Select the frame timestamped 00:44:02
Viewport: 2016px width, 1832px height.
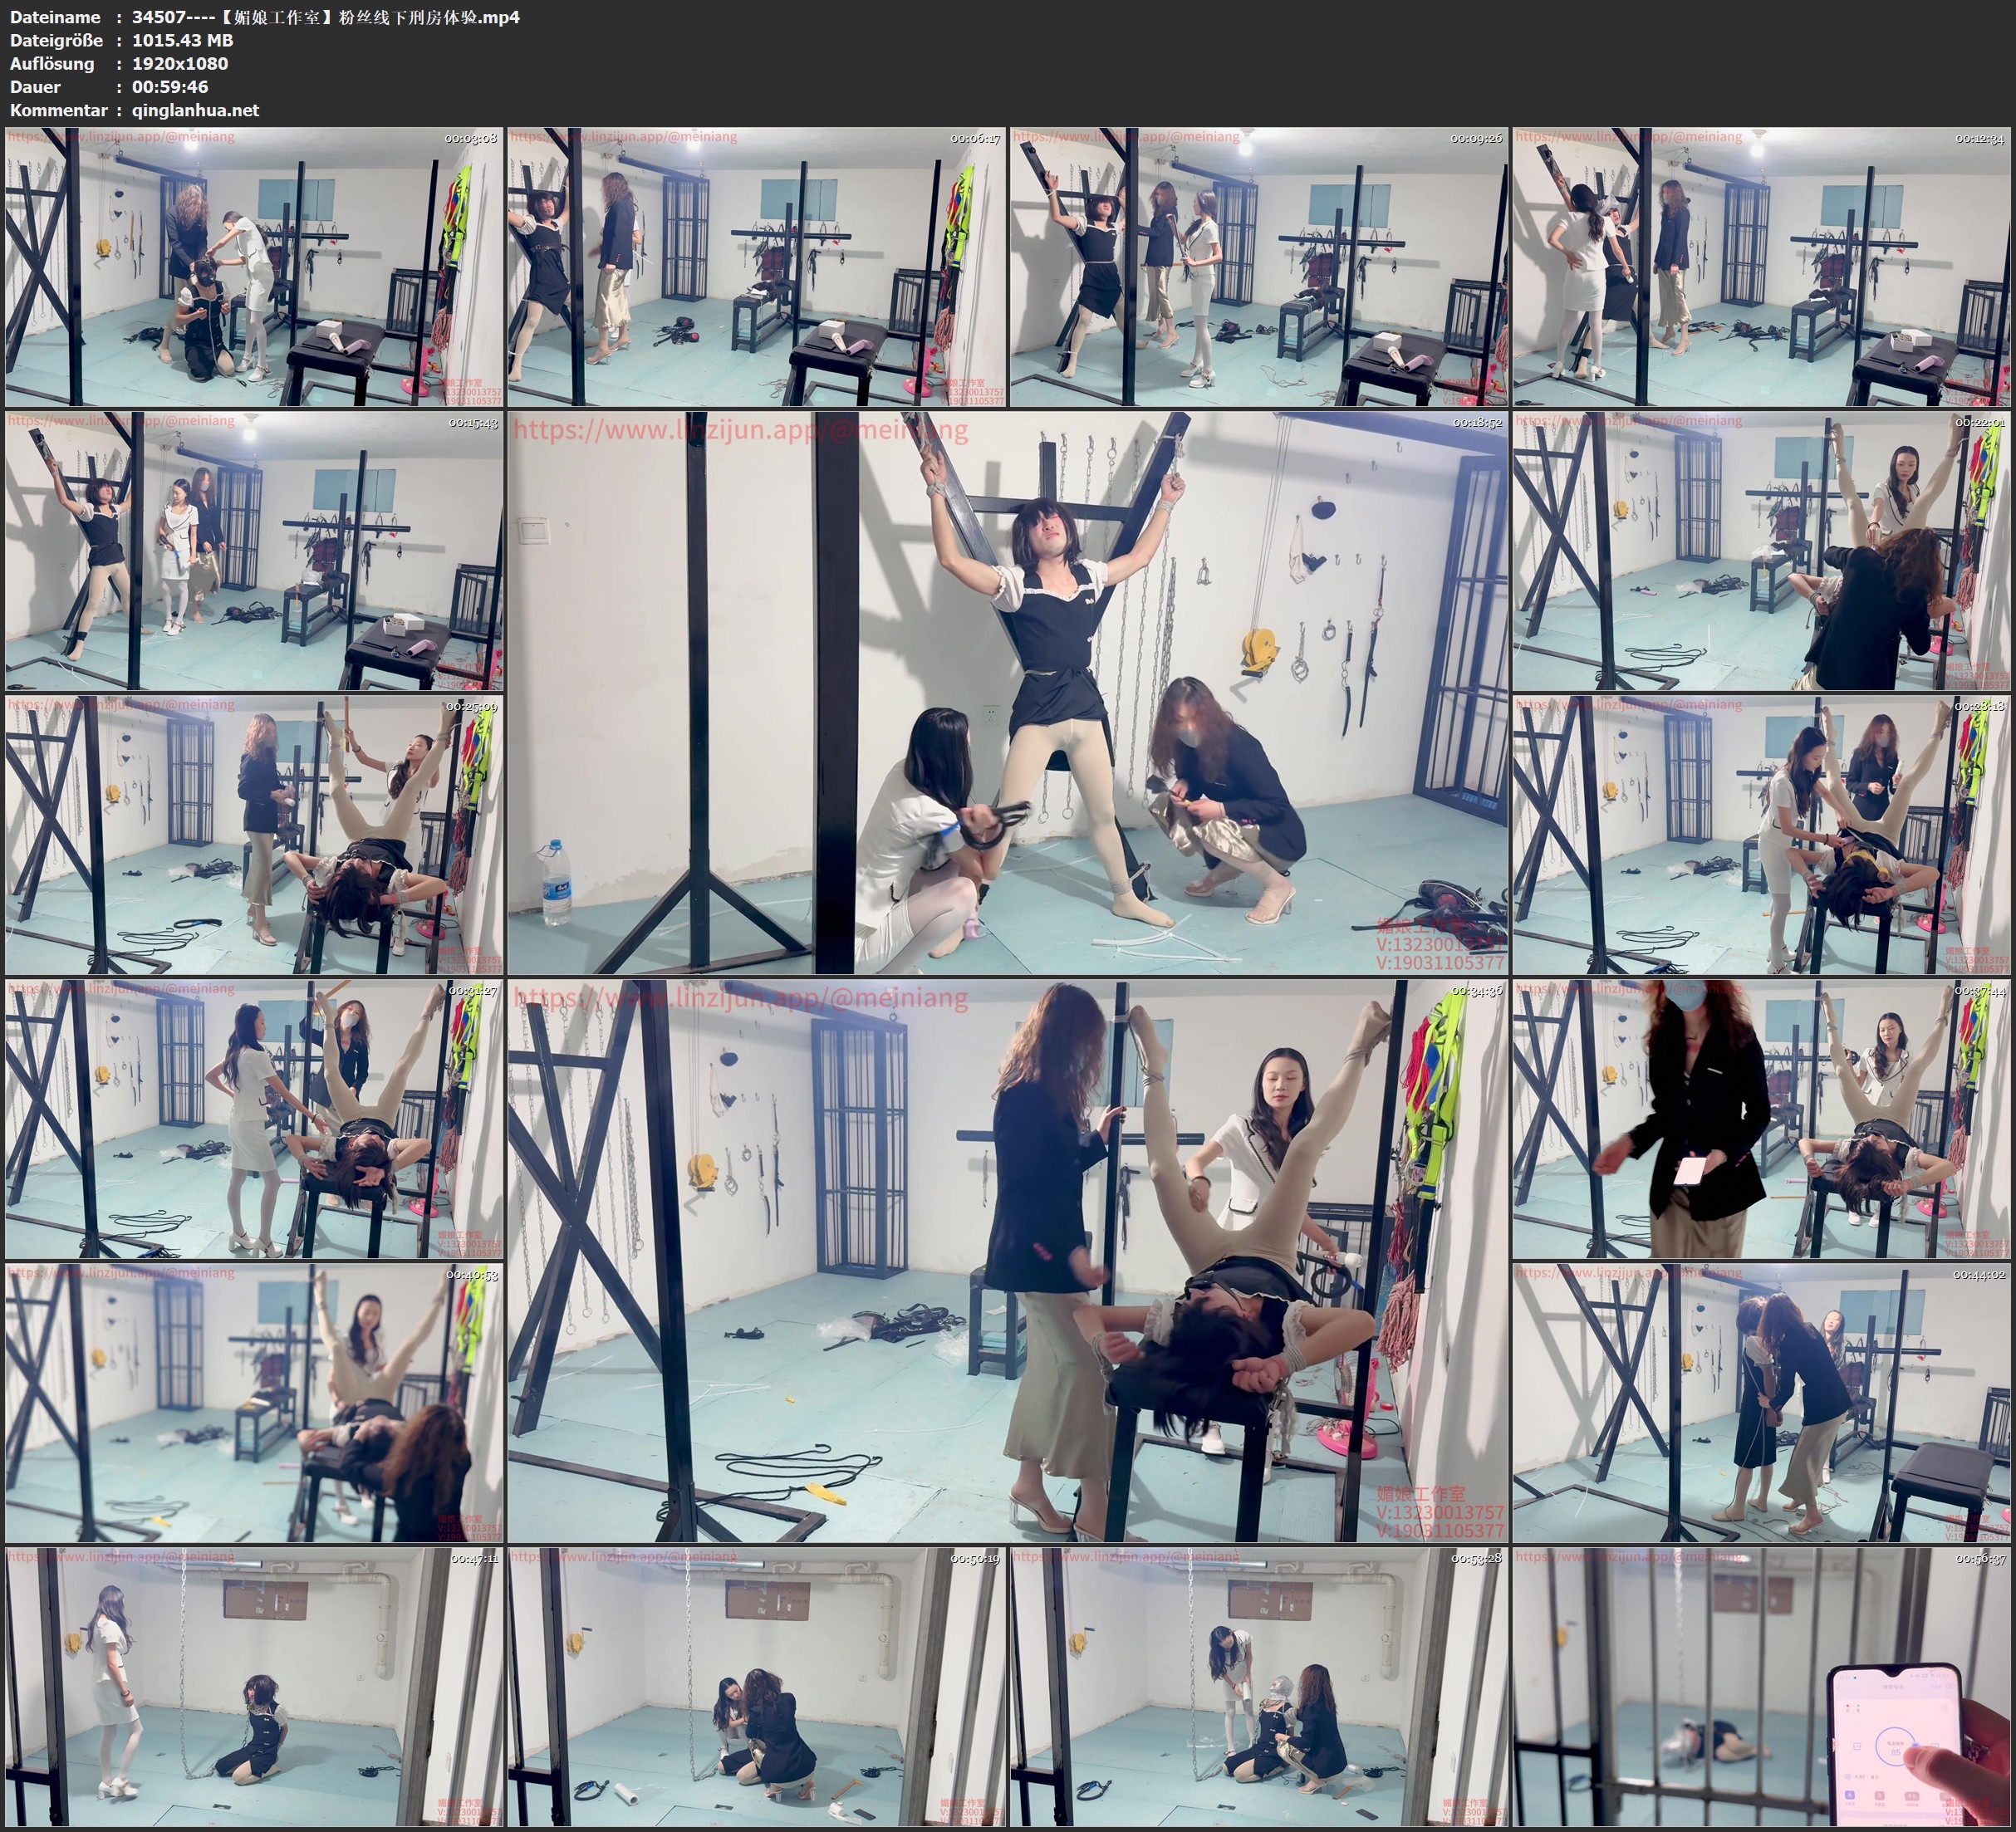pyautogui.click(x=1761, y=1403)
